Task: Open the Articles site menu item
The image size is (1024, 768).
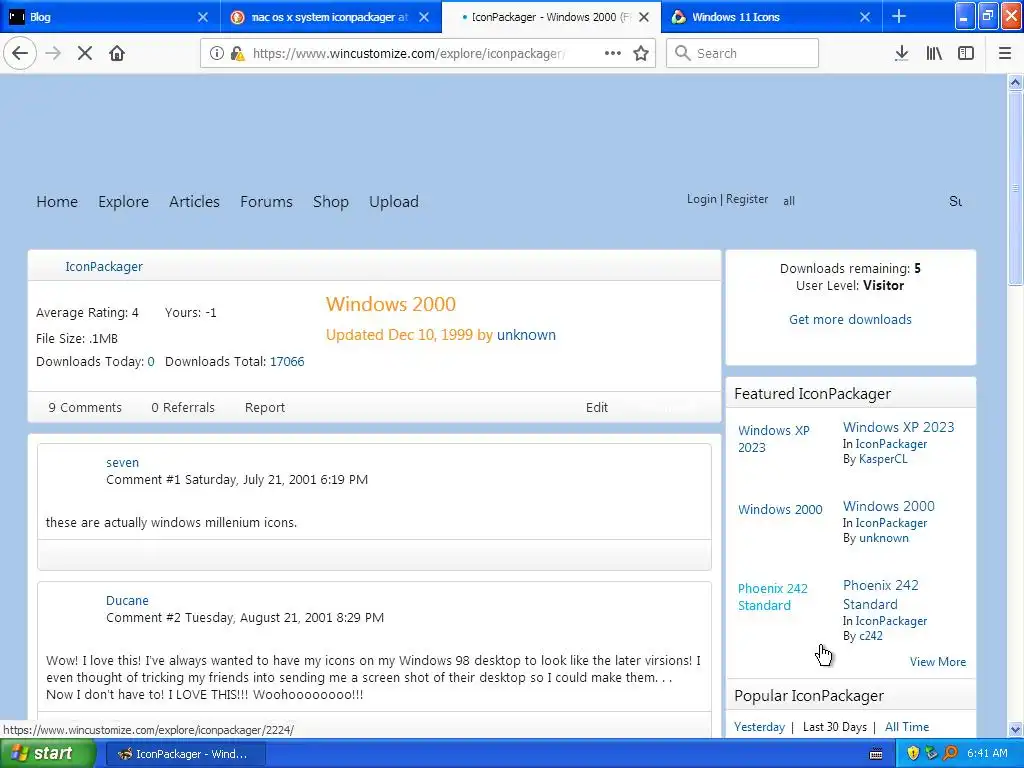Action: [195, 202]
